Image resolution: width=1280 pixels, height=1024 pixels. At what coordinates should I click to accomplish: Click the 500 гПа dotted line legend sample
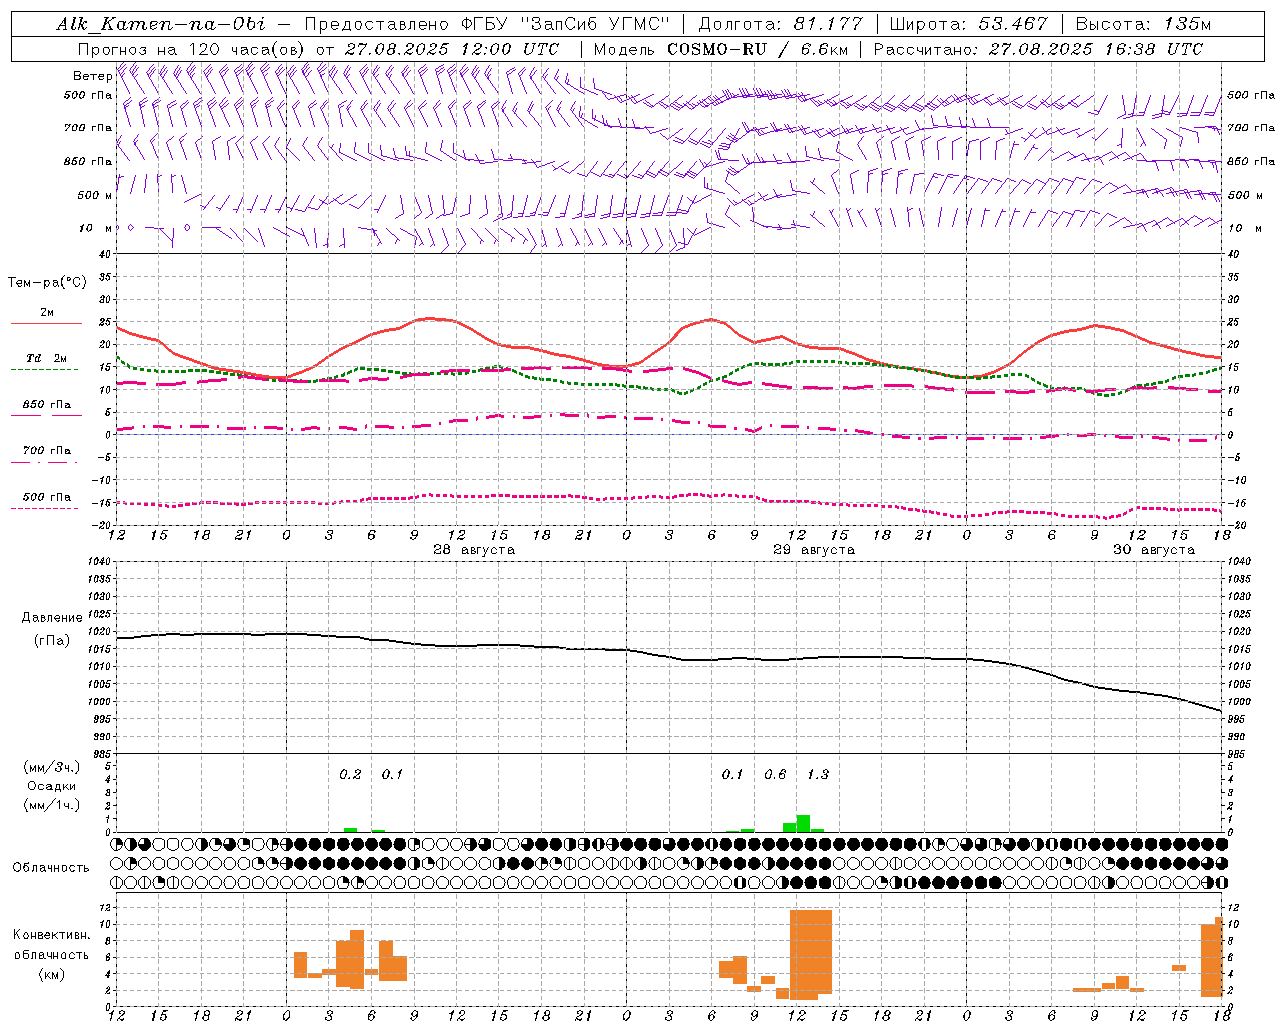coord(45,509)
